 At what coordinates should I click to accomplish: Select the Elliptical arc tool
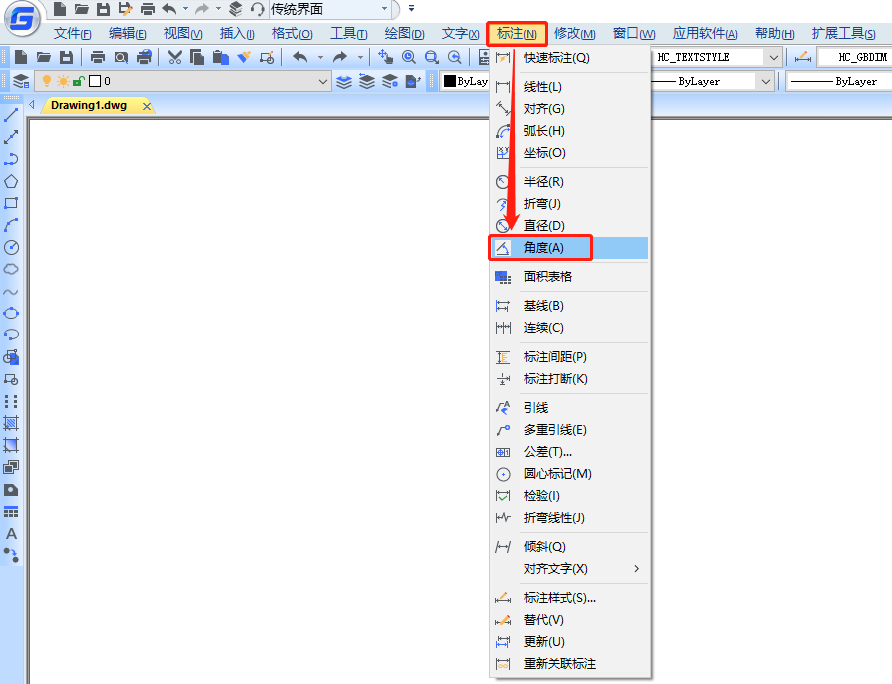(x=11, y=335)
